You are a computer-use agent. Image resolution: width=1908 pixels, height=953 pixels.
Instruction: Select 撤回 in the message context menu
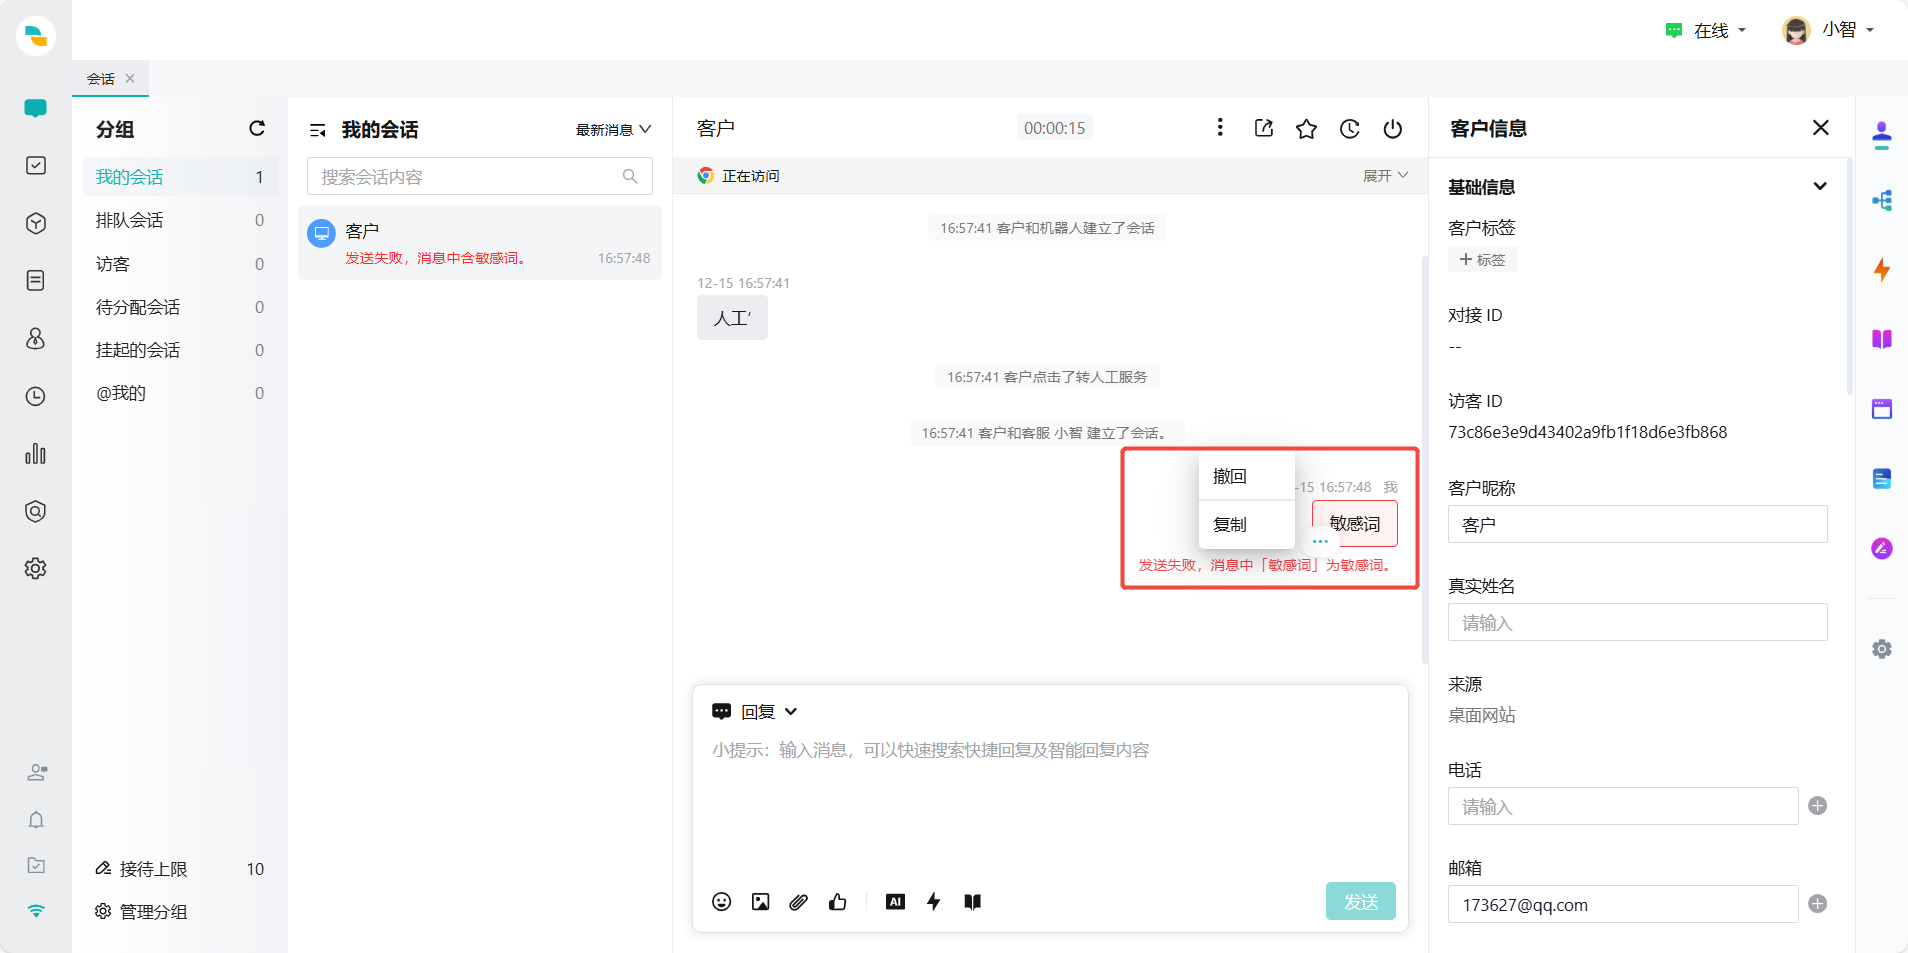(1230, 477)
